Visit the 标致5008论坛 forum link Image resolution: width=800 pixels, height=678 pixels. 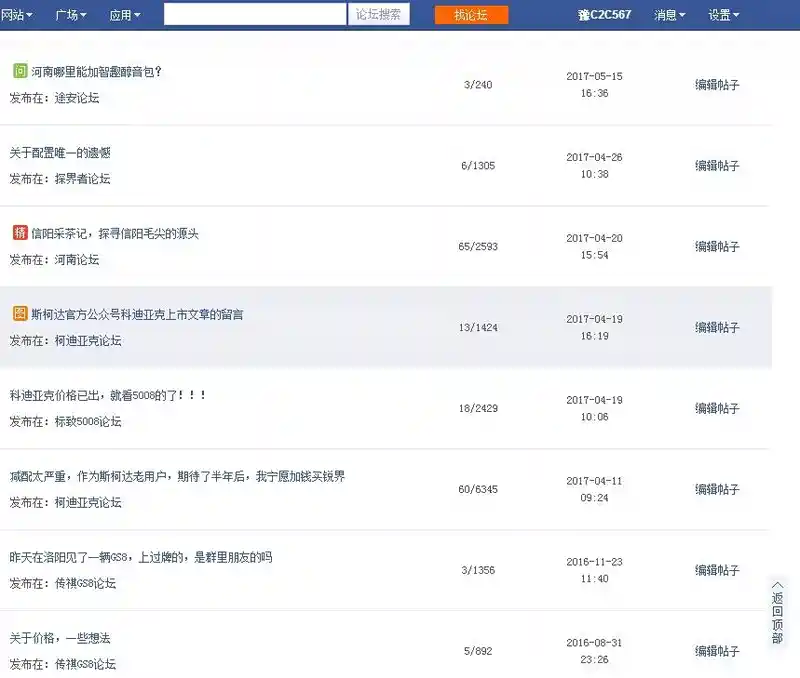88,422
